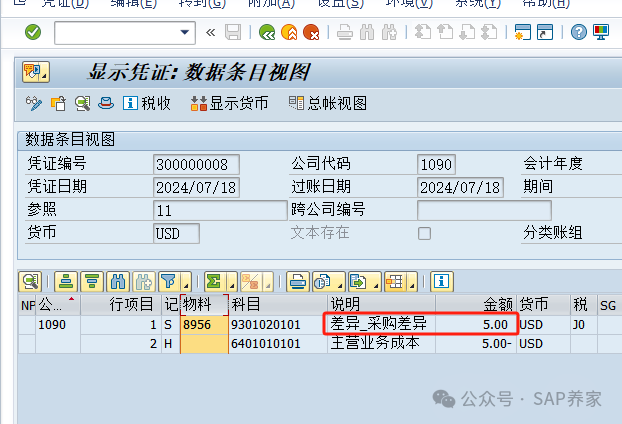Click the 凭证编号 field showing 300000008
The width and height of the screenshot is (622, 424).
[x=196, y=164]
